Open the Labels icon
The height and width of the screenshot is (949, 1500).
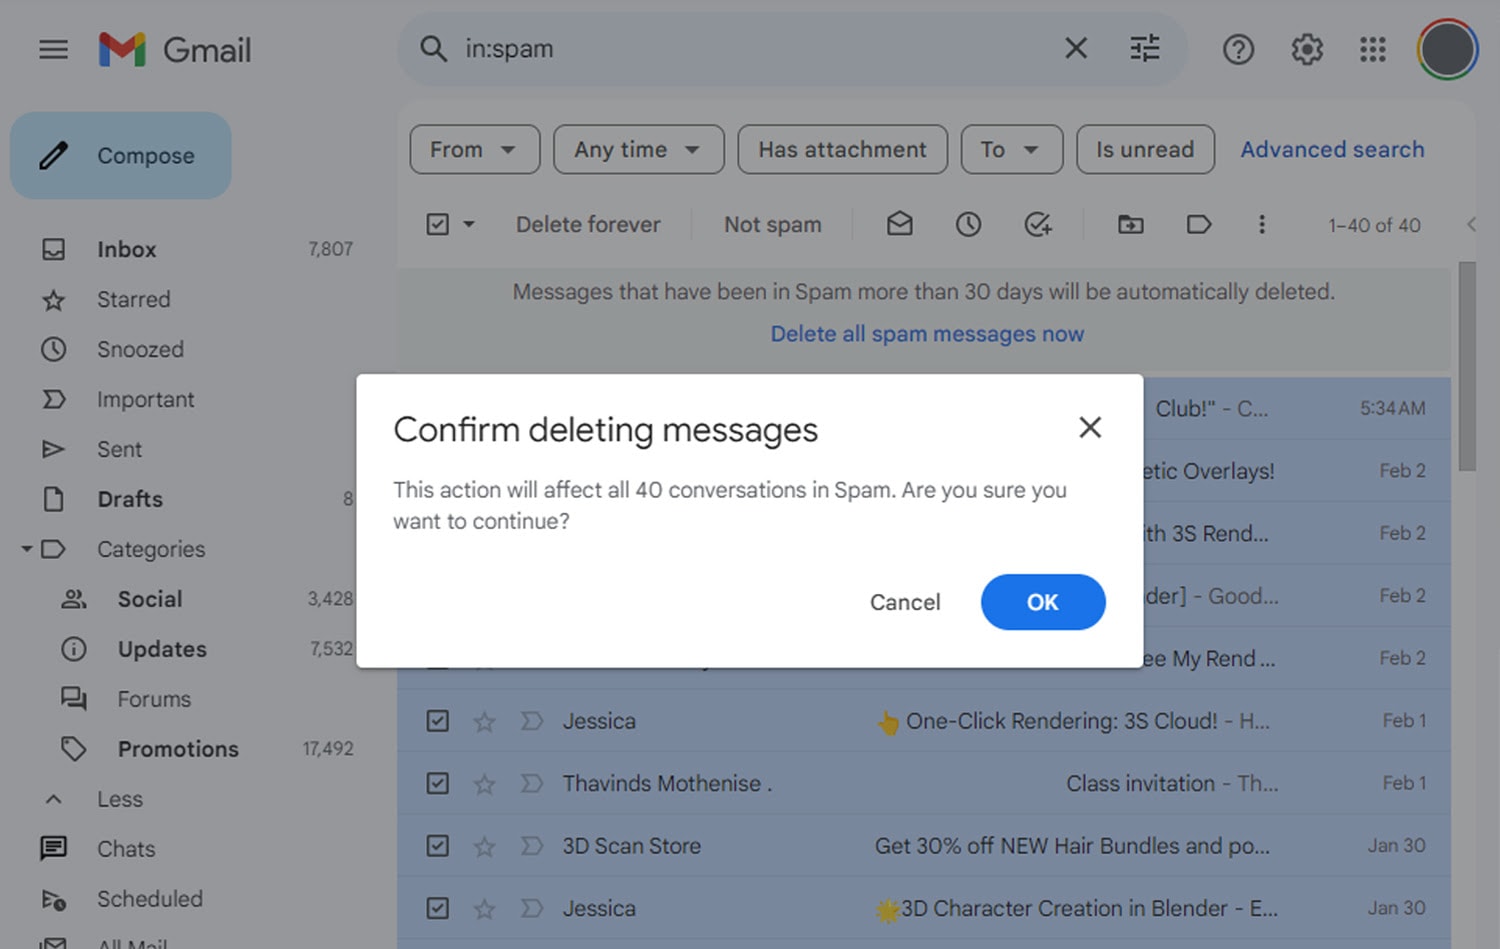pos(1199,224)
